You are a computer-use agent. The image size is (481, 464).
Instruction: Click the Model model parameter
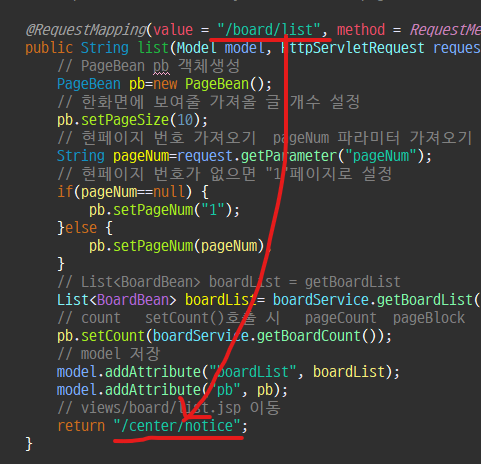[221, 48]
